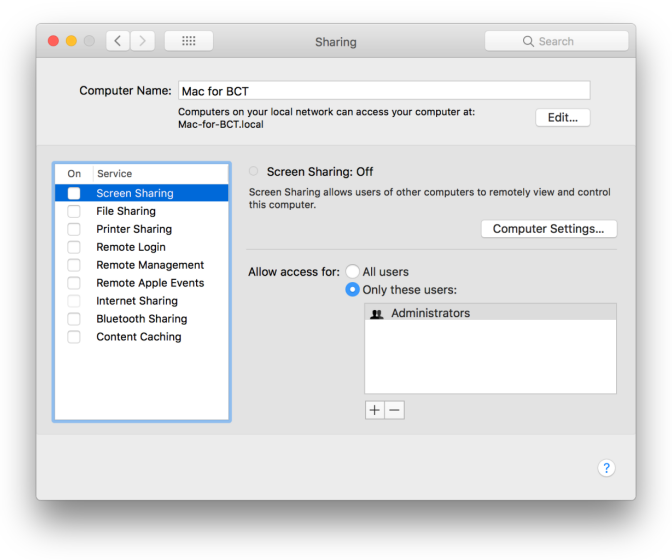Remove a user with the minus button

(395, 410)
